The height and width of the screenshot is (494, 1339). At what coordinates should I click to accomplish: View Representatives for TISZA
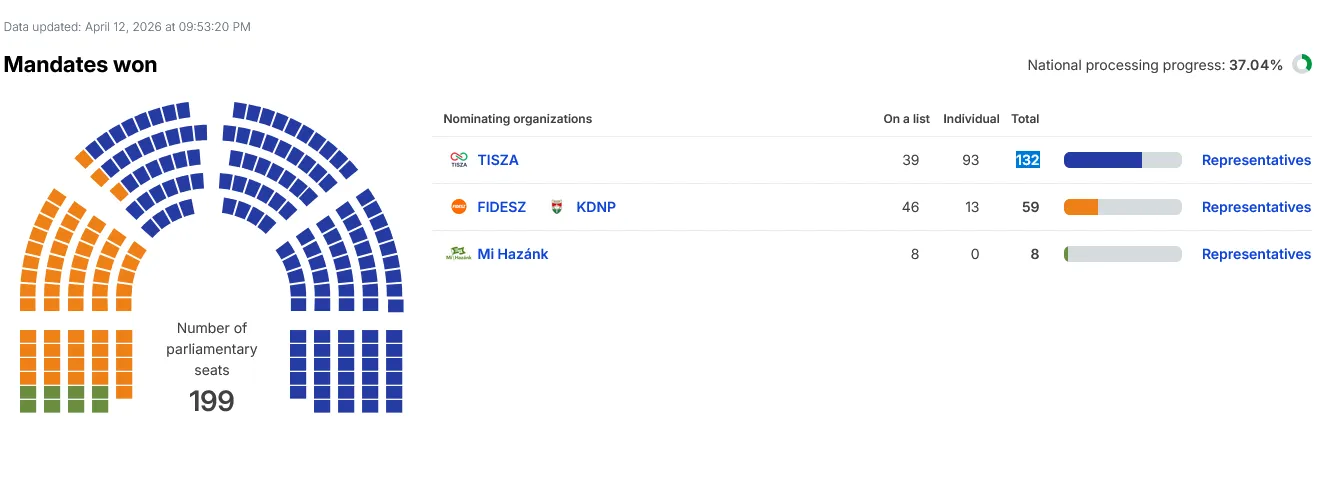[1256, 160]
